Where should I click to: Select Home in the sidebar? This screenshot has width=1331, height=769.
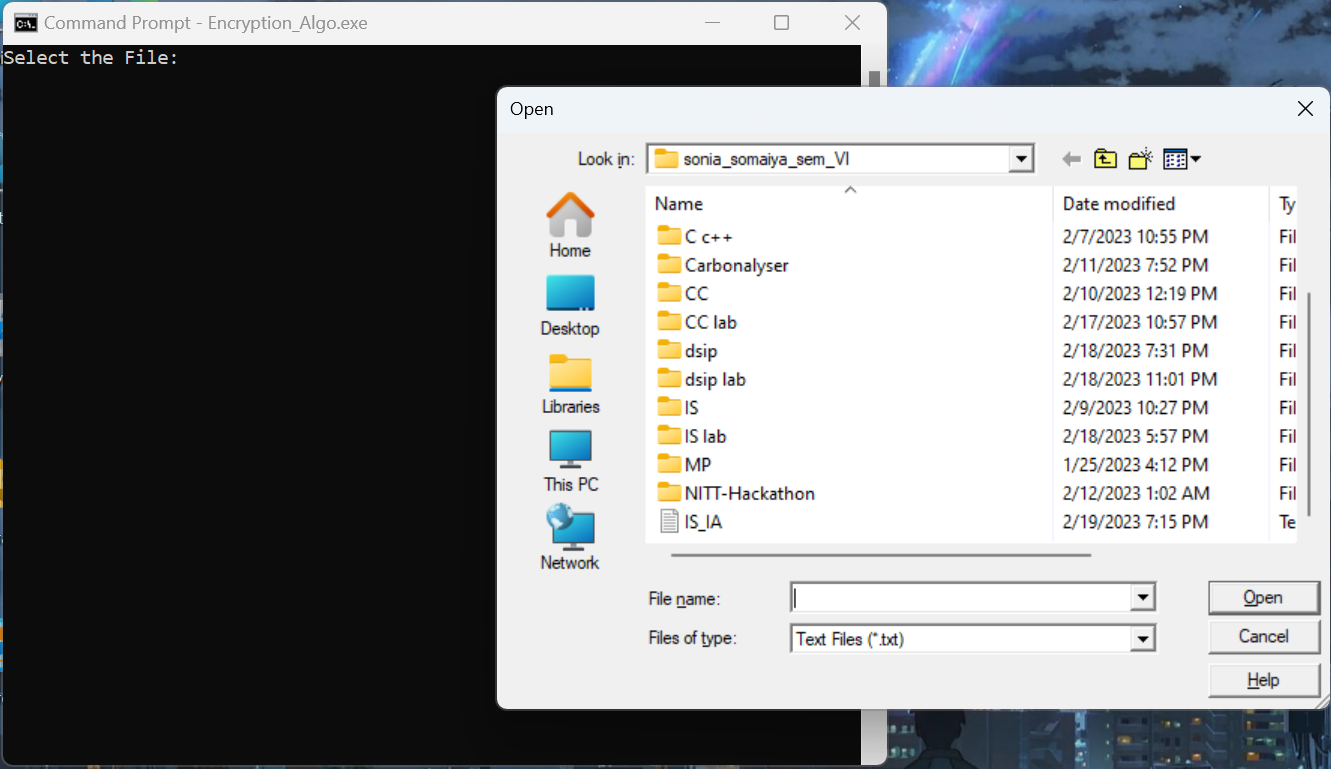point(569,224)
